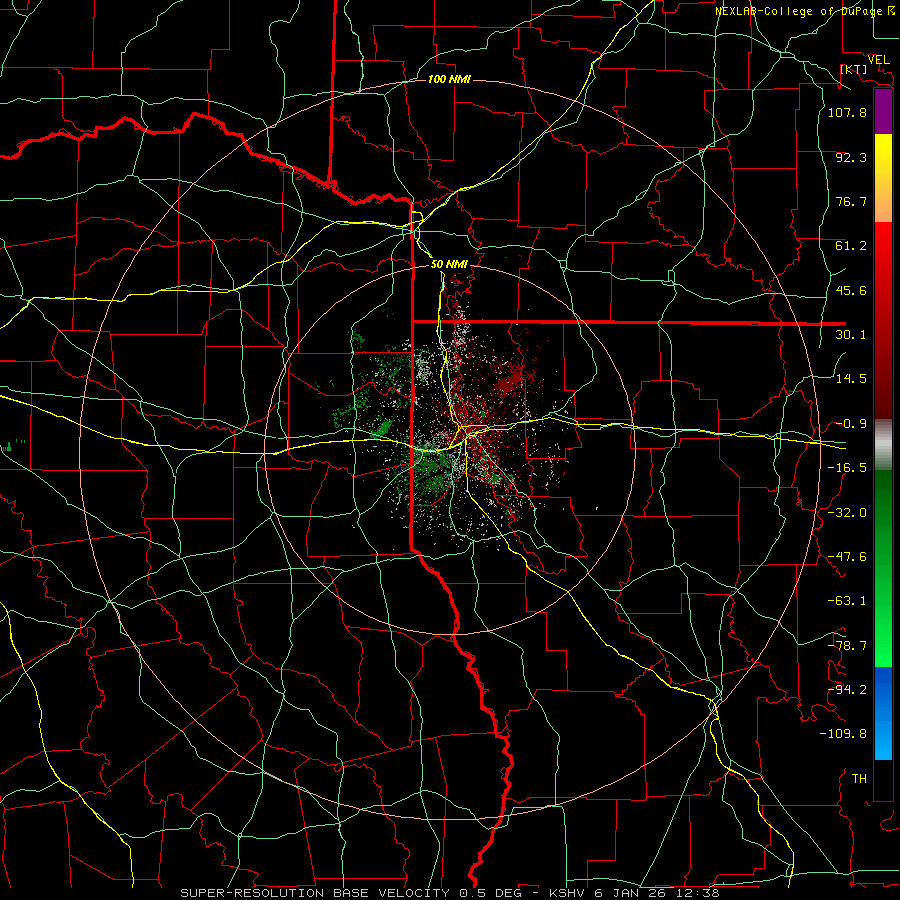The height and width of the screenshot is (900, 900).
Task: Select the -16.5 scale value
Action: coord(847,468)
